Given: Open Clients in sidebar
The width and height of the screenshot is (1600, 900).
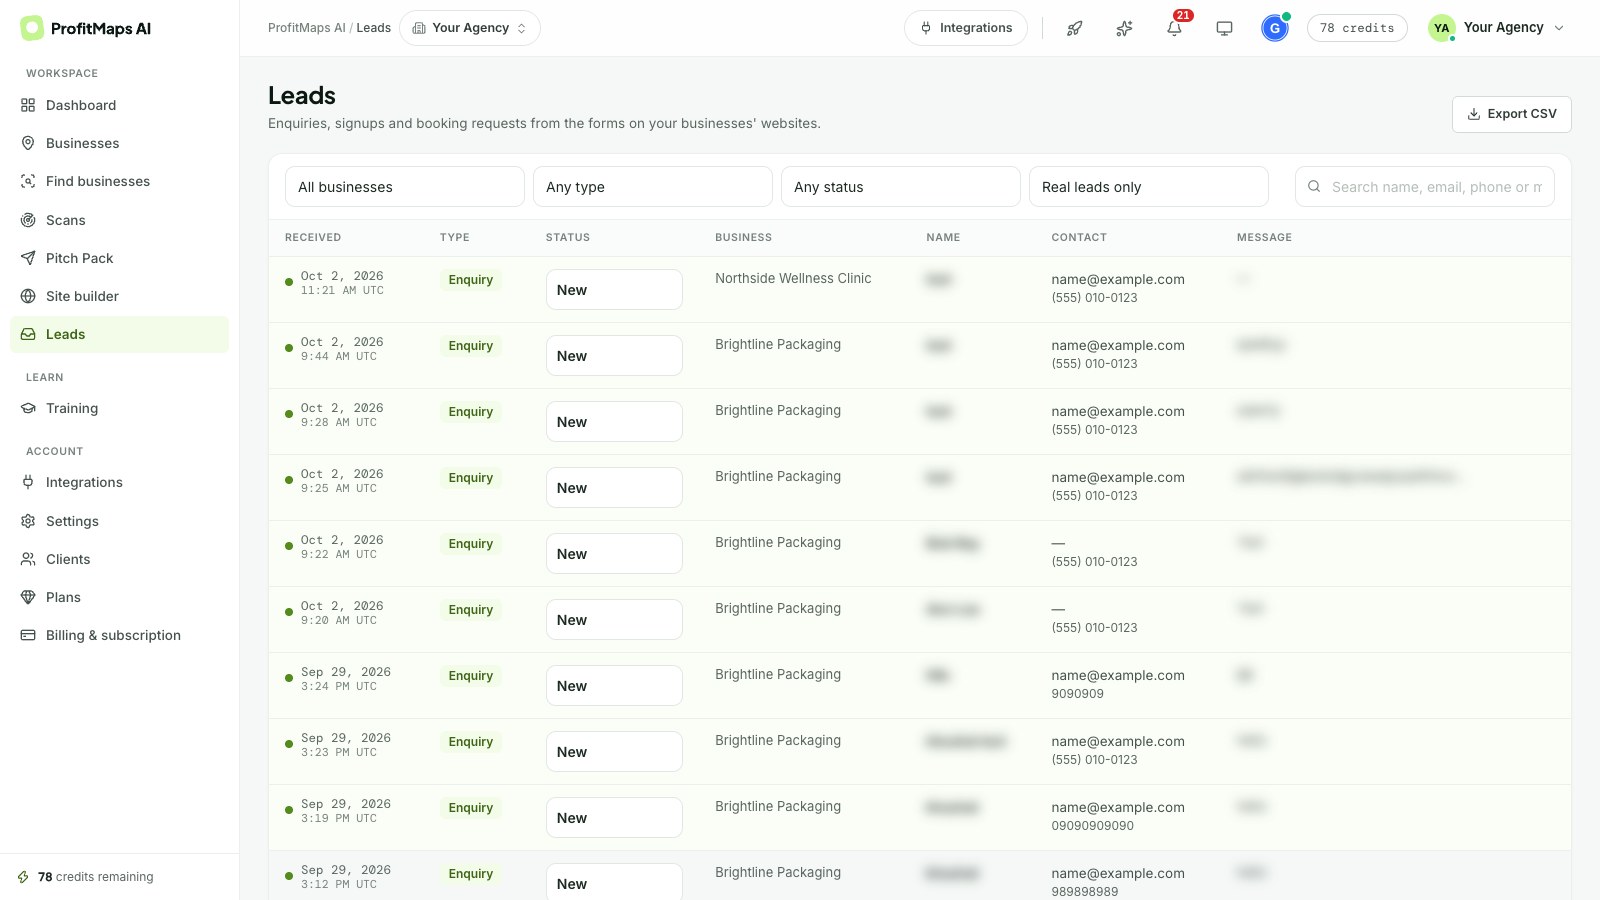Looking at the screenshot, I should point(119,559).
